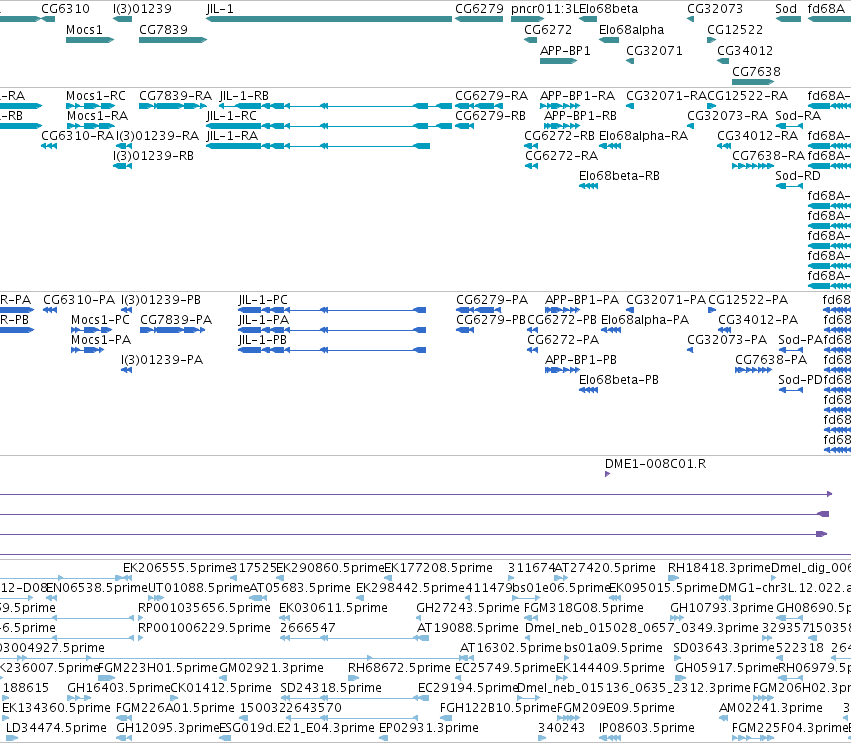Click the Elo68beta-RB transcript label
This screenshot has height=743, width=851.
coord(619,176)
